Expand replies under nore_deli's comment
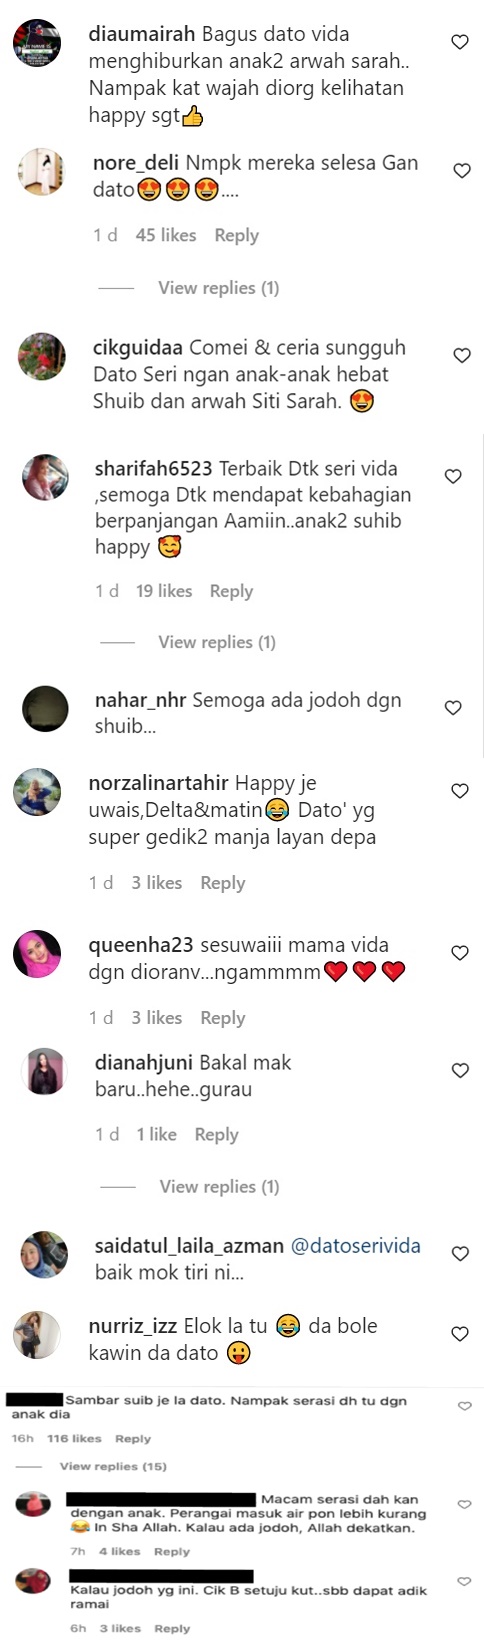 point(219,288)
